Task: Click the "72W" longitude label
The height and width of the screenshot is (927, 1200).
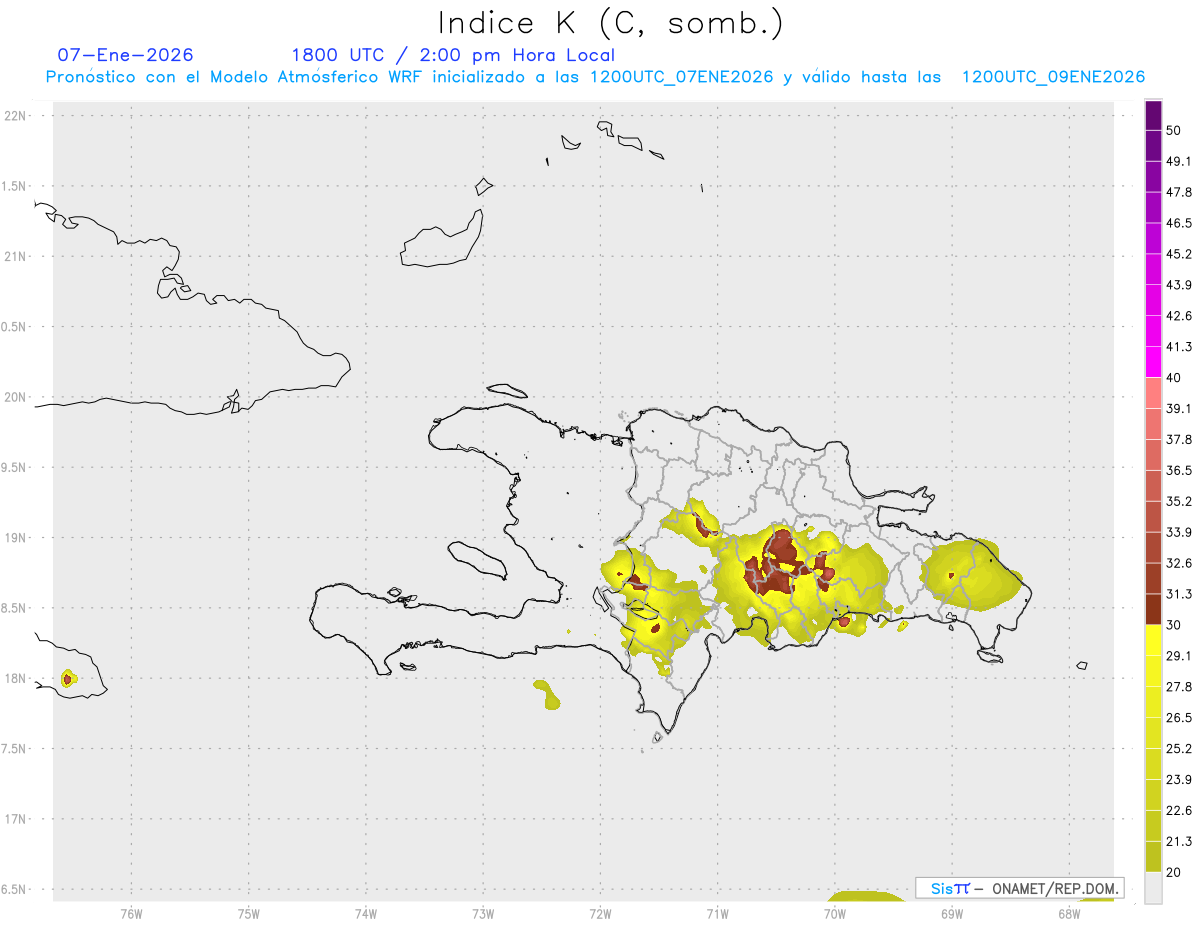Action: 601,912
